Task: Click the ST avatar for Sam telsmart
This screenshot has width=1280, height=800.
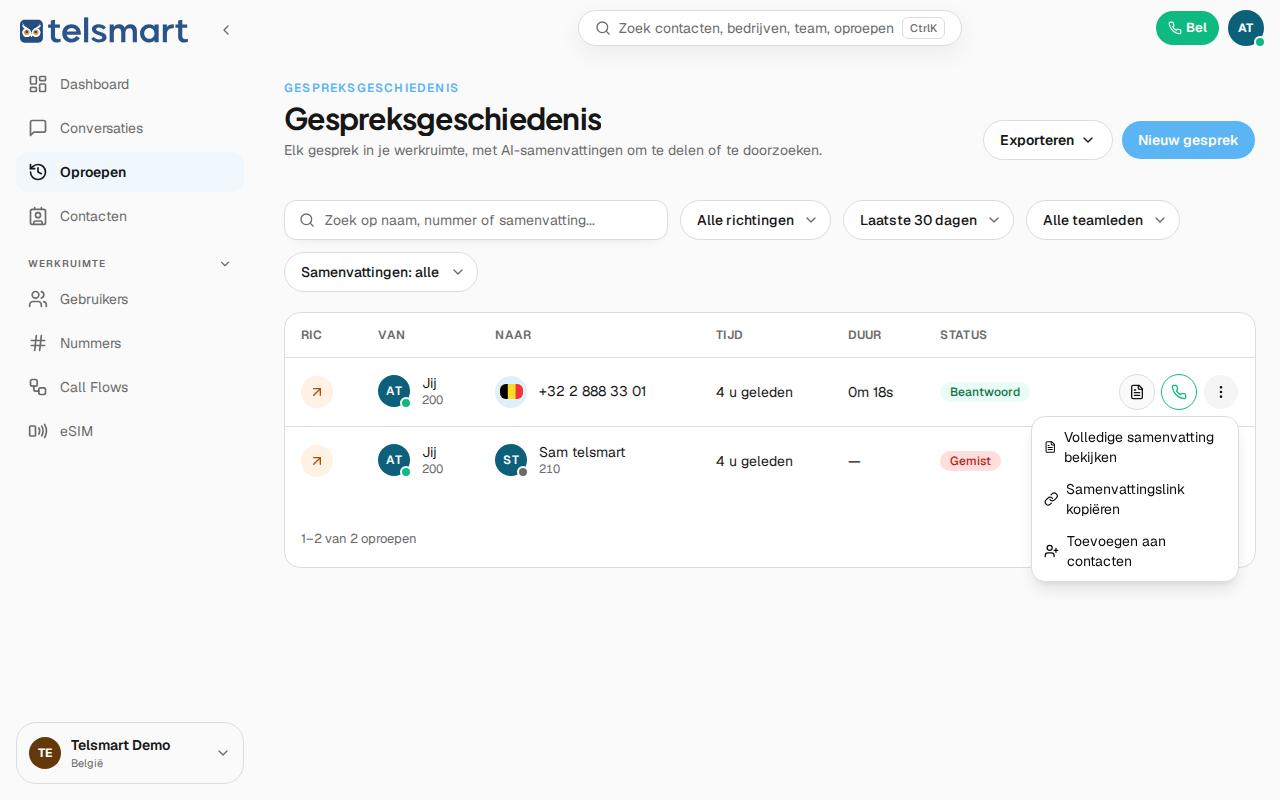Action: tap(511, 460)
